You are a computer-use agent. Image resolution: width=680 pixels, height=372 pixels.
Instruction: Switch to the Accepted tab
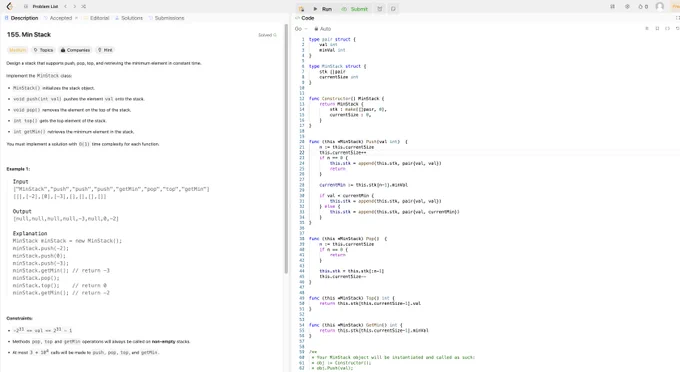58,18
